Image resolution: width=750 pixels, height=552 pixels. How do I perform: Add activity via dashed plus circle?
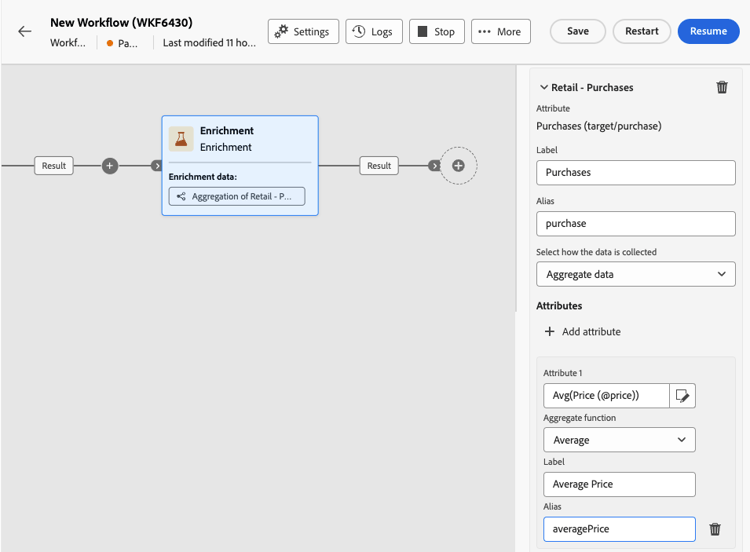[458, 166]
